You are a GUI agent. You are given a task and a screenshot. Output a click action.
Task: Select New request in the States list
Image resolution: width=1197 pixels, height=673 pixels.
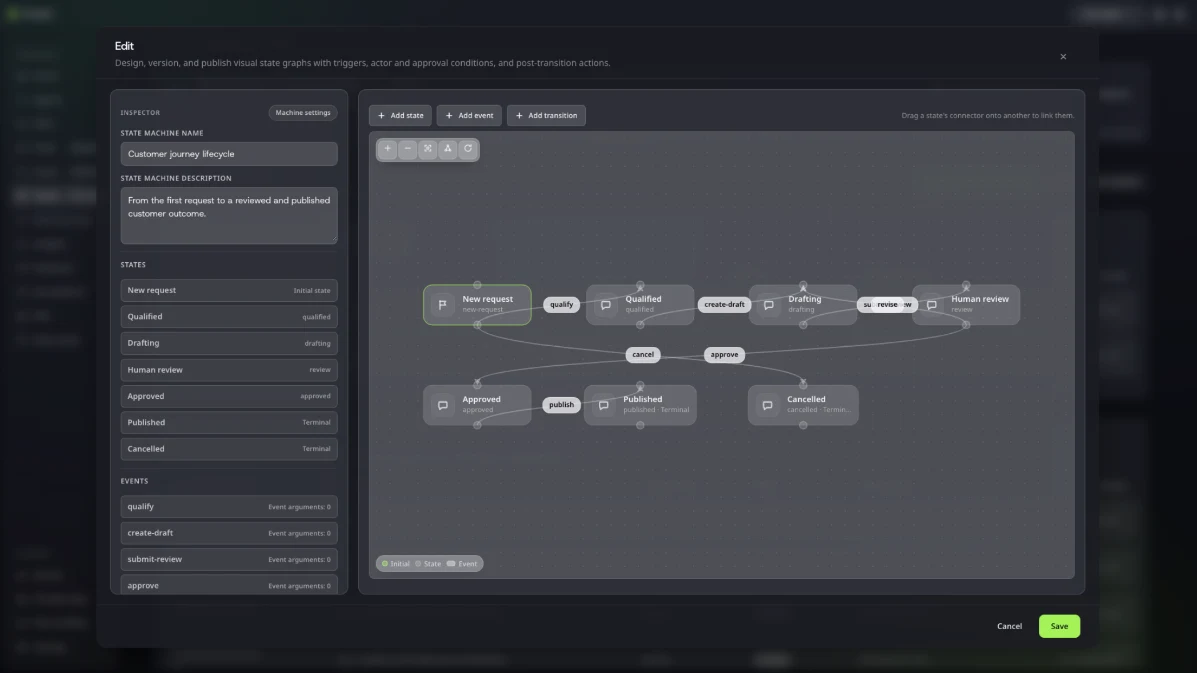(229, 290)
